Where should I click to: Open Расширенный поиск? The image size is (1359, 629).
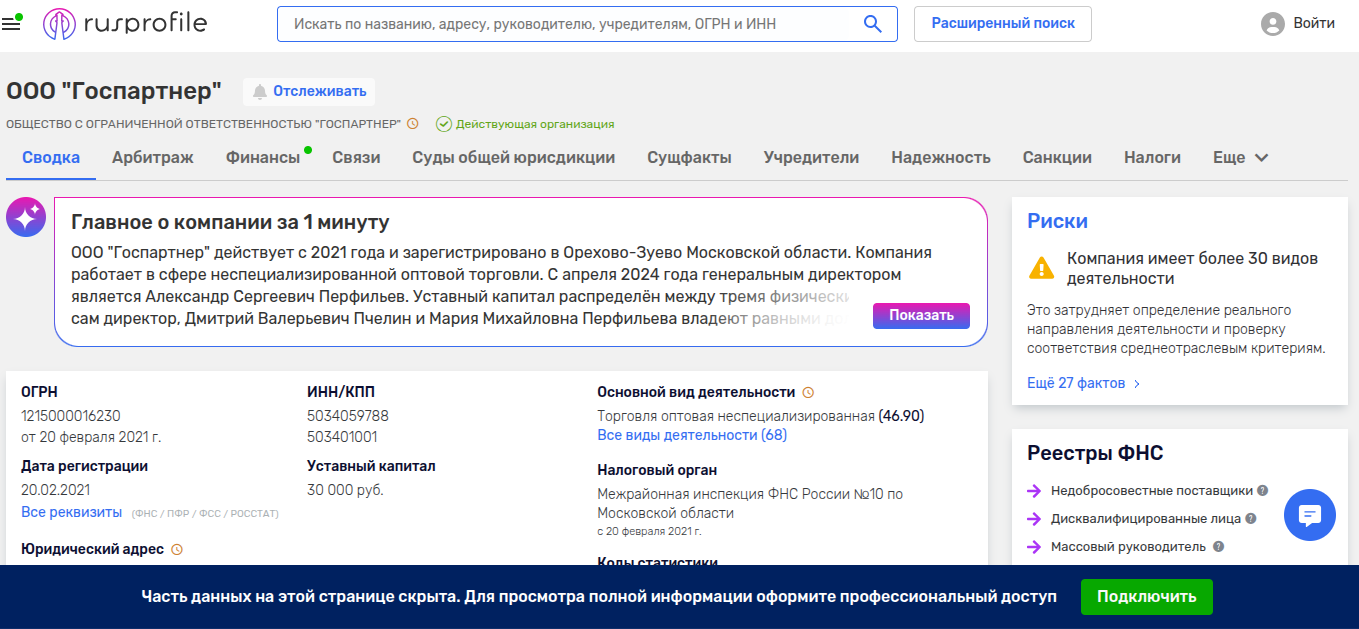(1001, 24)
